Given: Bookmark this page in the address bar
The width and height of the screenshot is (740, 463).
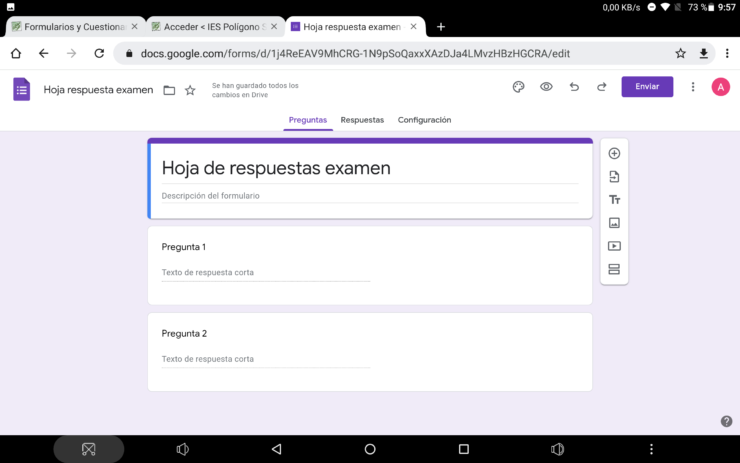Looking at the screenshot, I should pyautogui.click(x=681, y=53).
